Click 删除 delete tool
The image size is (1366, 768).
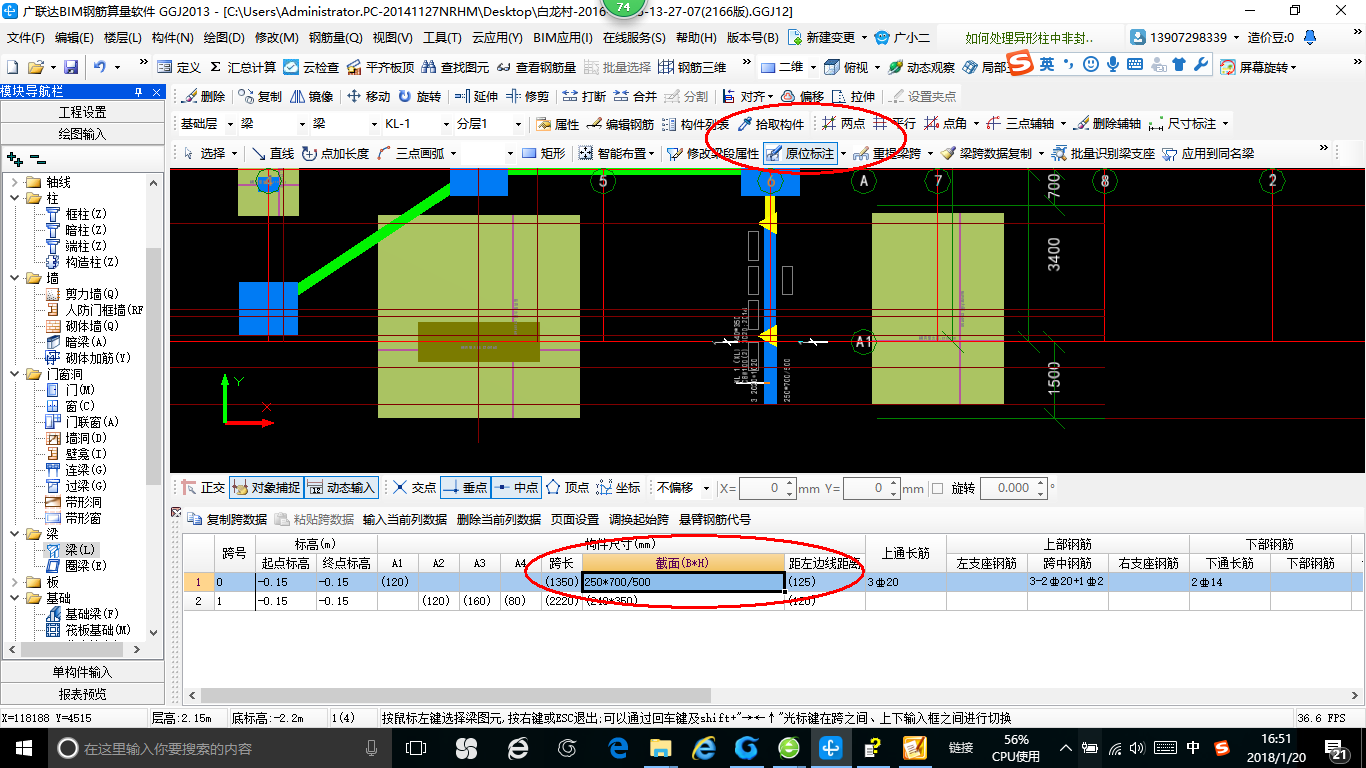[x=204, y=97]
